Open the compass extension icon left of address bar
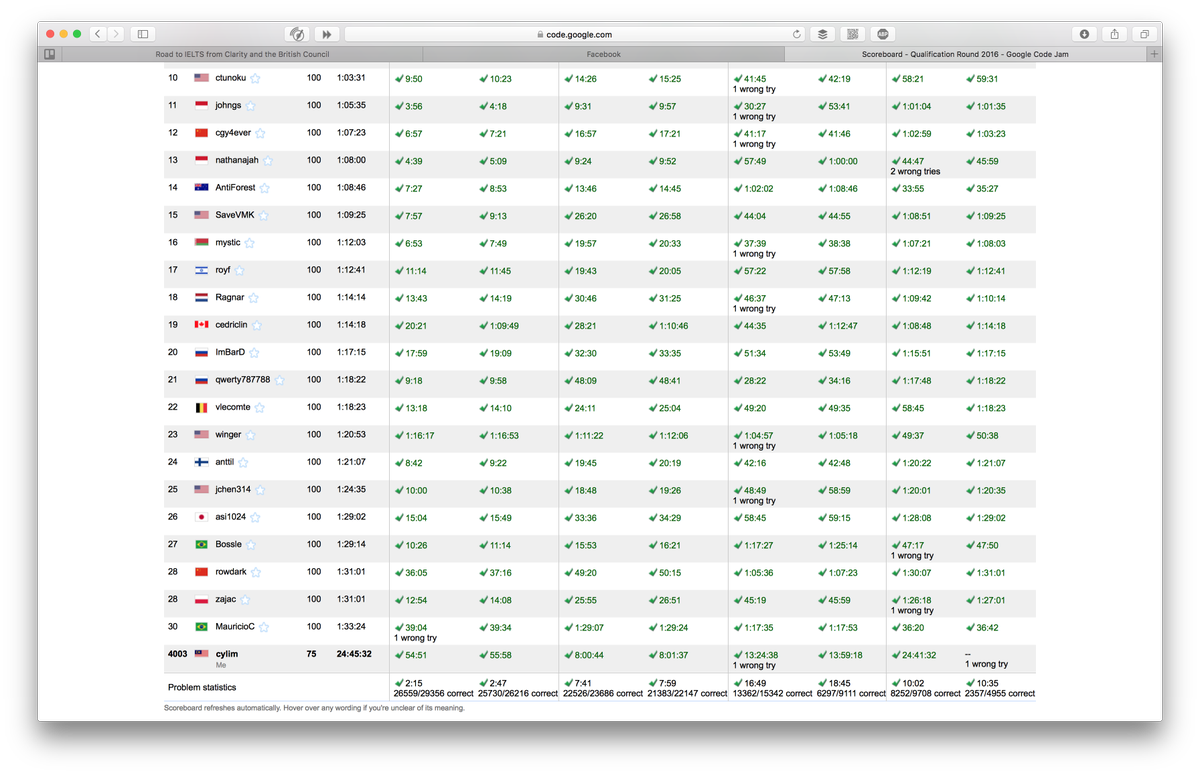The width and height of the screenshot is (1200, 775). point(297,34)
